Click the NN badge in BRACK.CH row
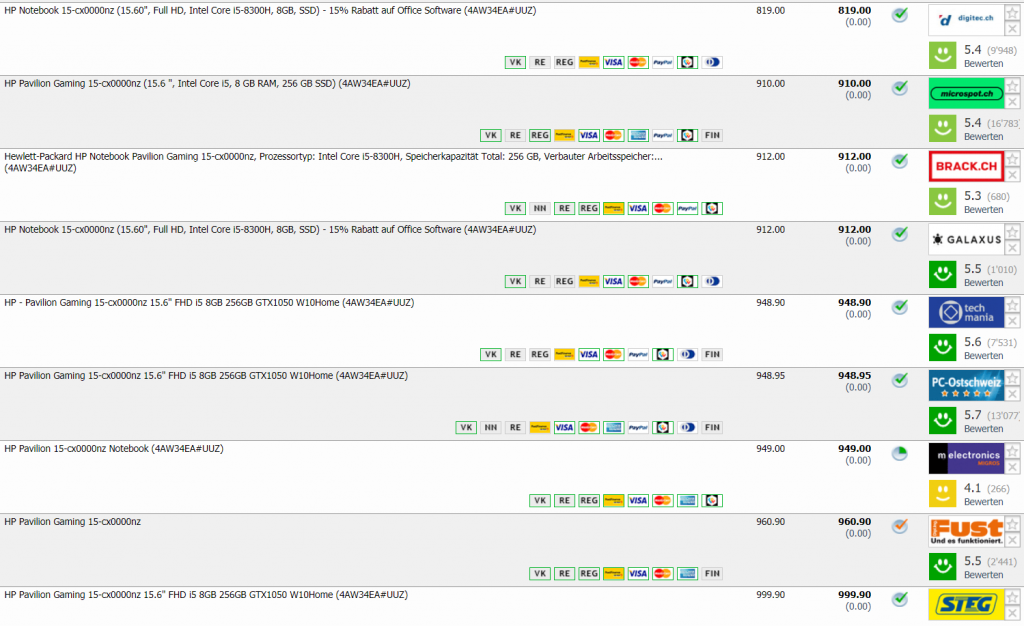 539,208
